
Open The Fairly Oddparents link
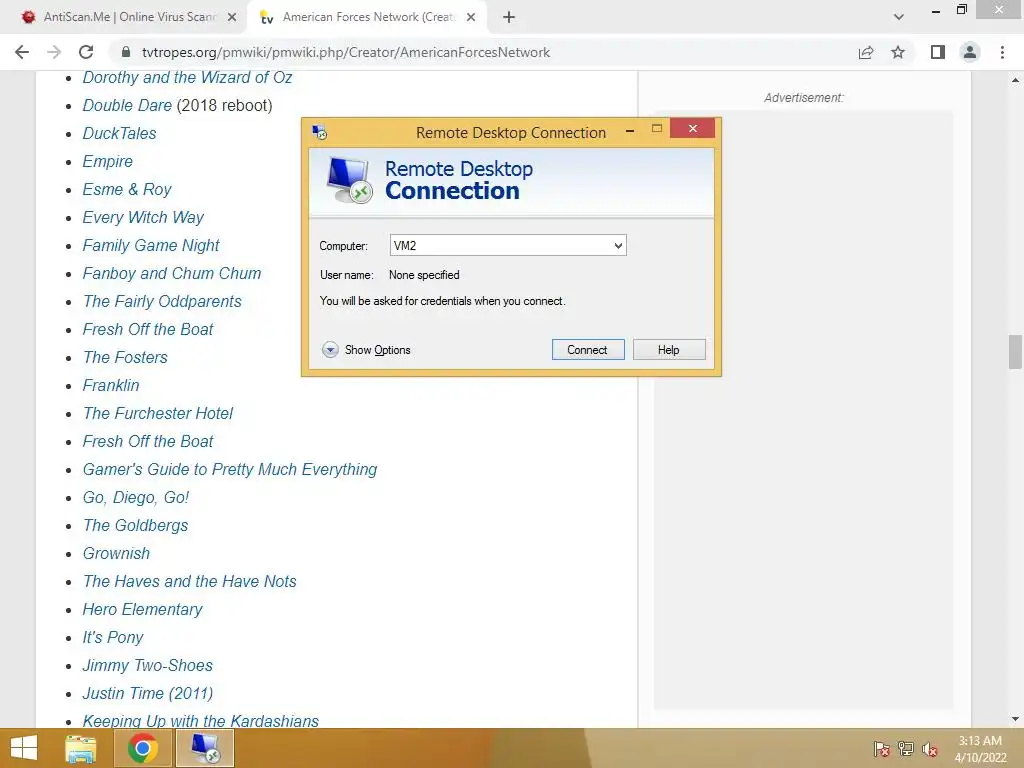click(162, 302)
